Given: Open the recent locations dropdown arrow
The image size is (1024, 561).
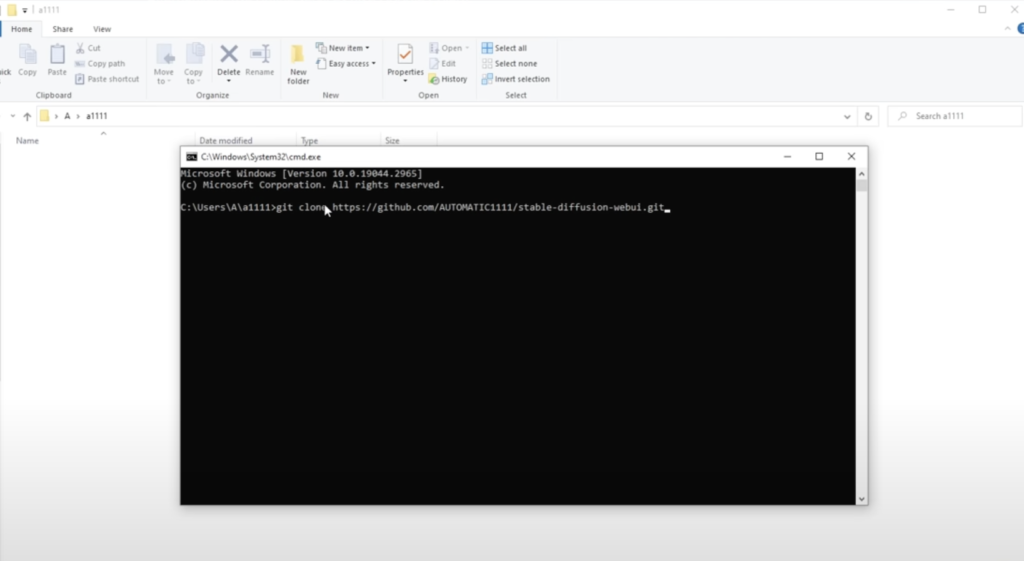Looking at the screenshot, I should pos(12,116).
